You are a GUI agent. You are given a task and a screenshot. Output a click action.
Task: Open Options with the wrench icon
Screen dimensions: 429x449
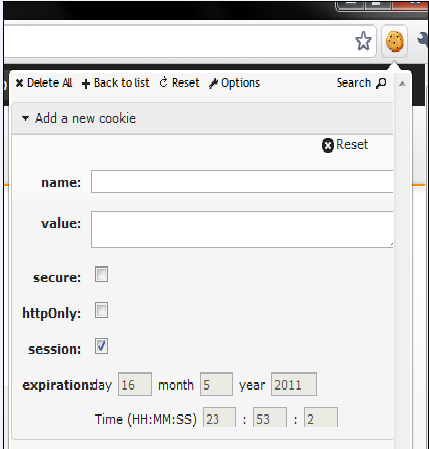coord(213,83)
